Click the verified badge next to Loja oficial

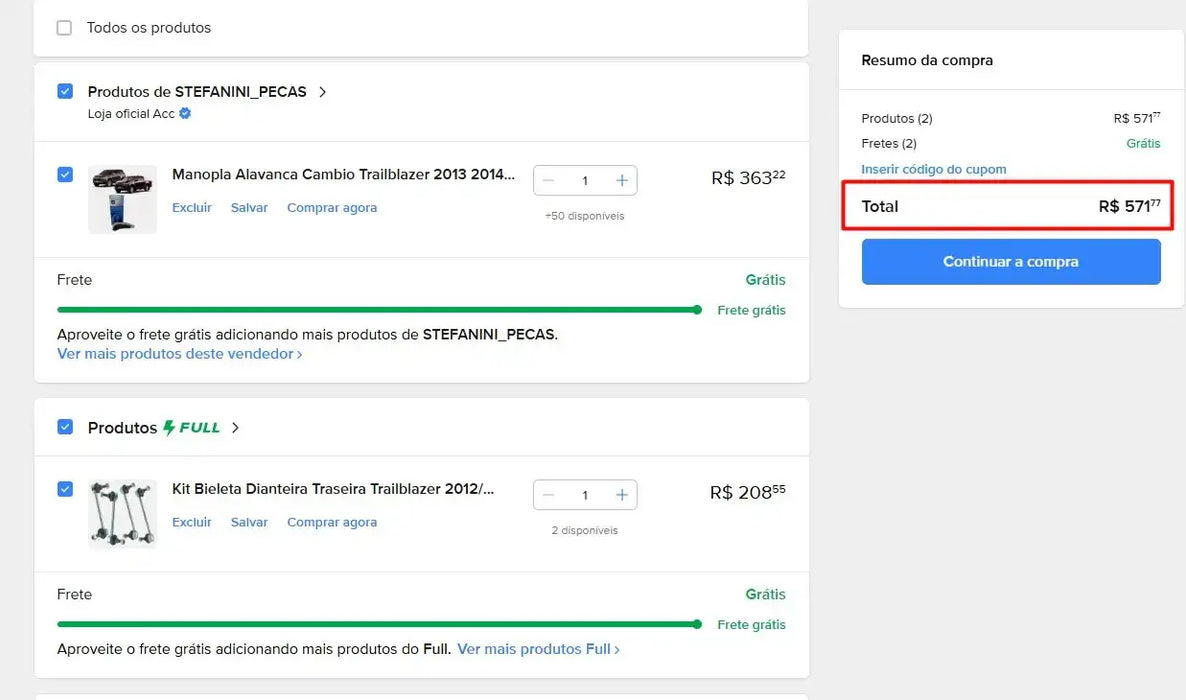(x=185, y=114)
